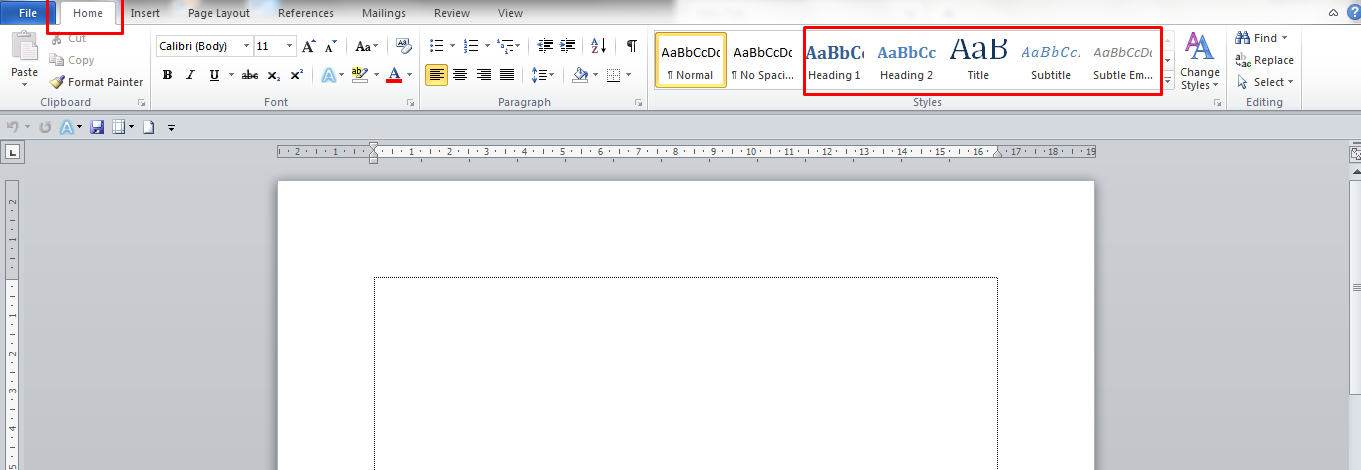Center-align the text

[460, 75]
